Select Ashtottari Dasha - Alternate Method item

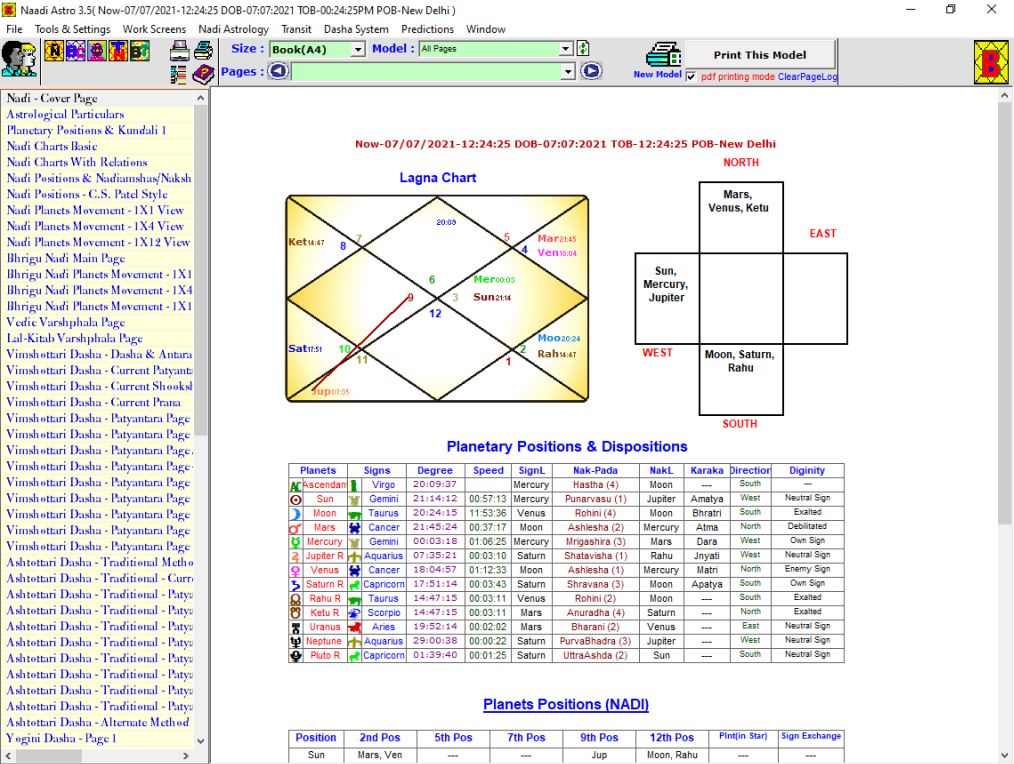click(x=98, y=723)
